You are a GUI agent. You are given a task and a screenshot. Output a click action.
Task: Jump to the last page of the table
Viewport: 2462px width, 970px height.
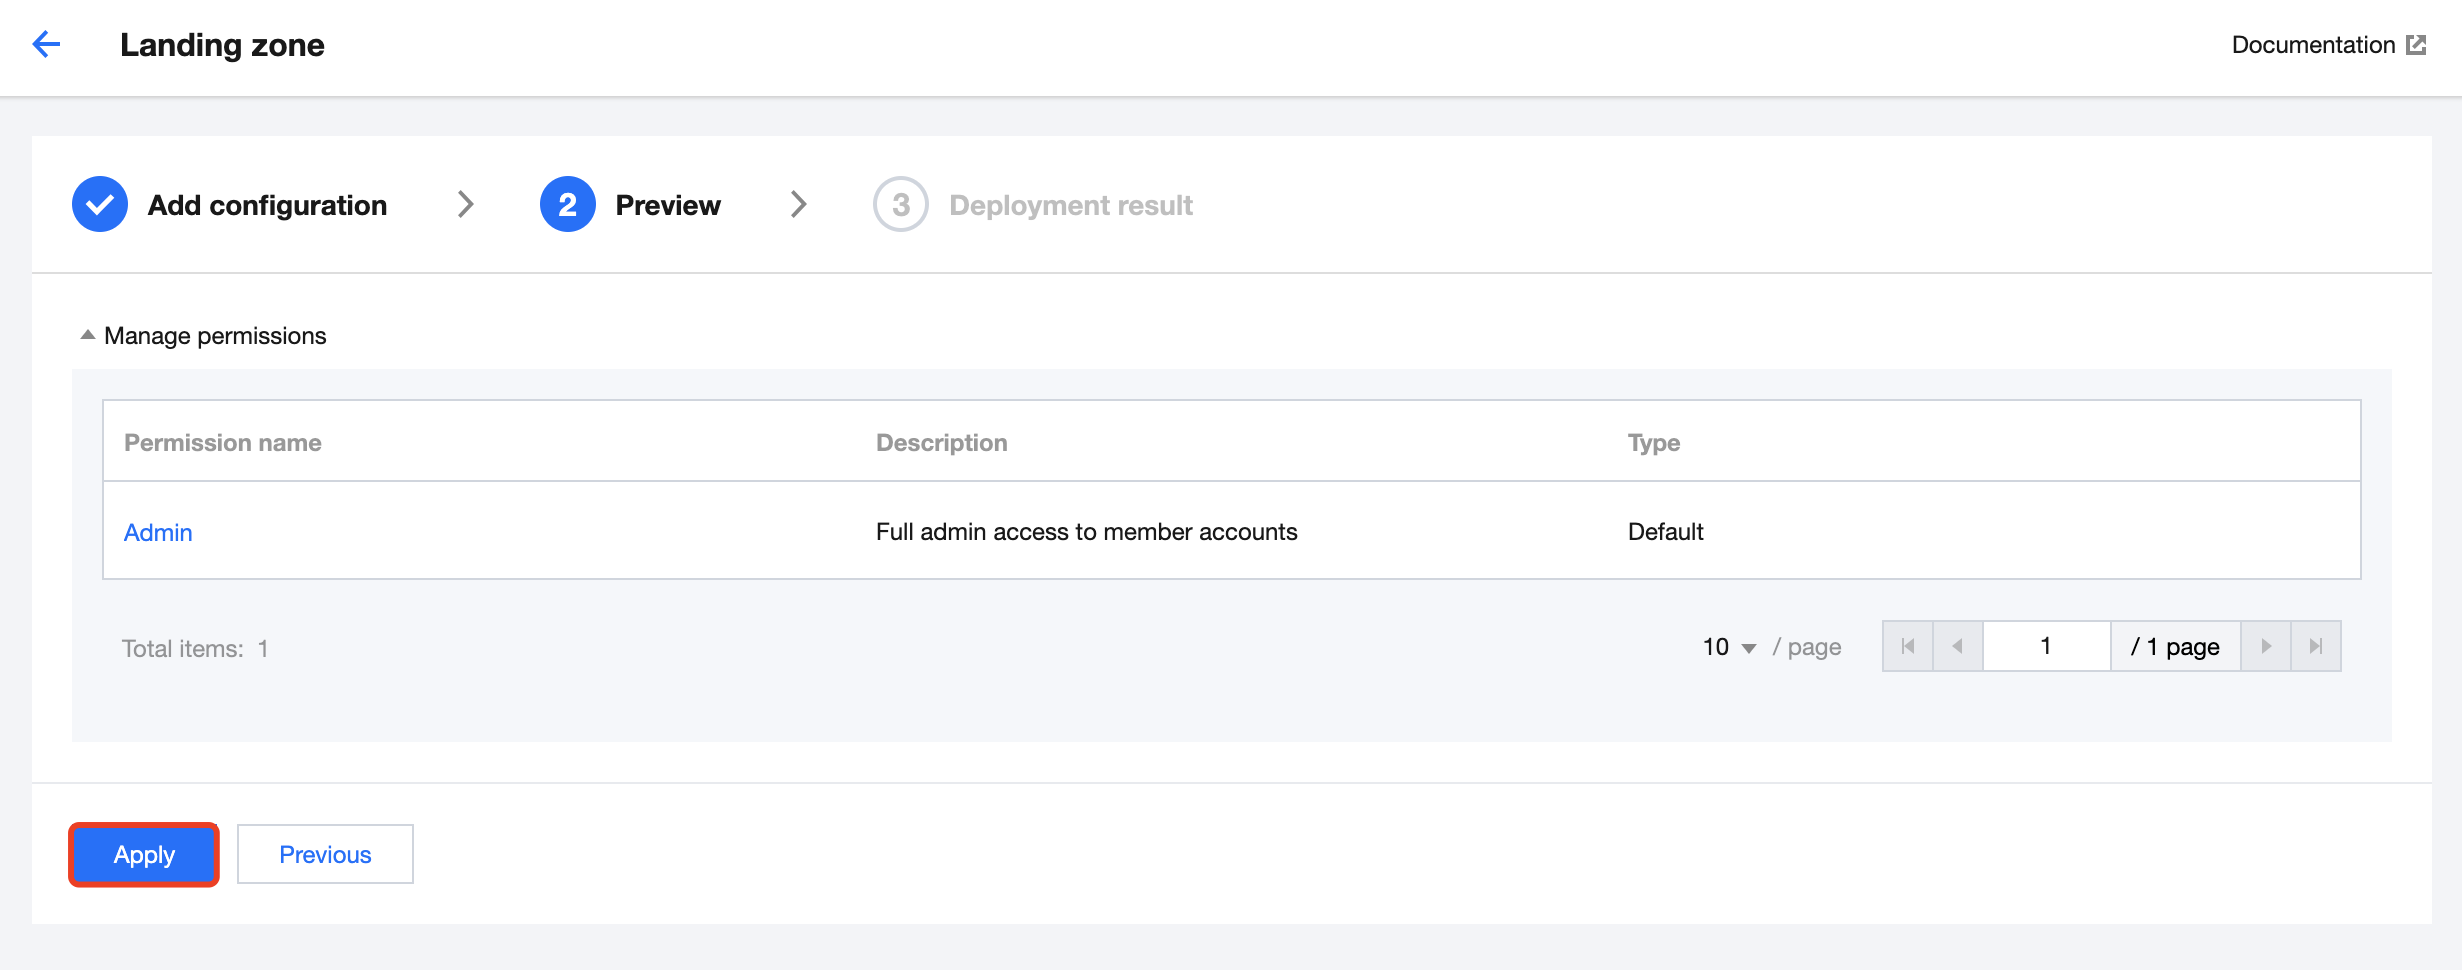click(x=2316, y=646)
